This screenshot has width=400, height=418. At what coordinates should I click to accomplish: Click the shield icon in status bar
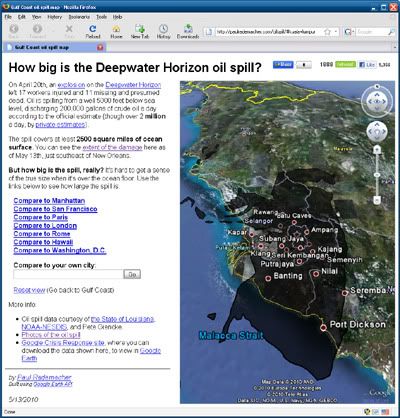tap(367, 412)
